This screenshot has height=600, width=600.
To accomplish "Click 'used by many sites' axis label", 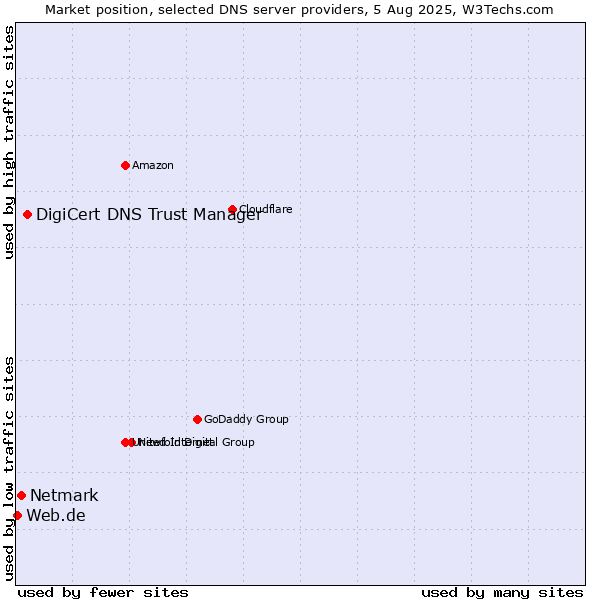I will pyautogui.click(x=502, y=593).
